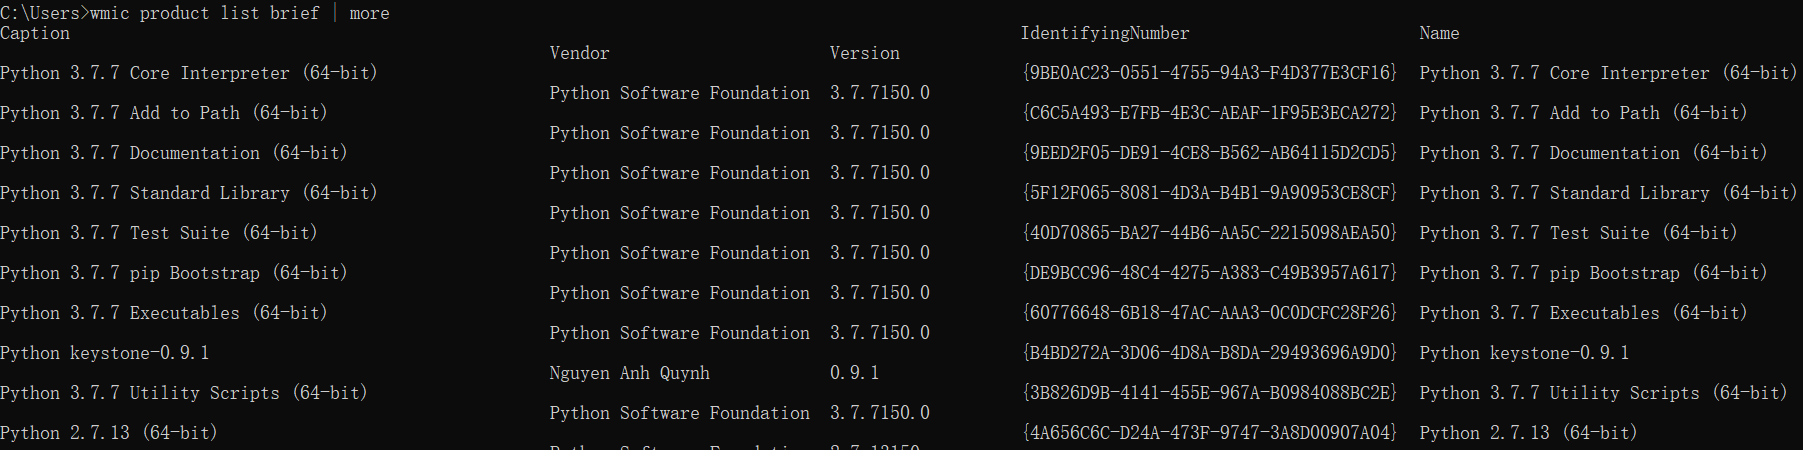Image resolution: width=1803 pixels, height=450 pixels.
Task: Click the Nguyen Anh Quynh vendor entry
Action: pyautogui.click(x=629, y=373)
